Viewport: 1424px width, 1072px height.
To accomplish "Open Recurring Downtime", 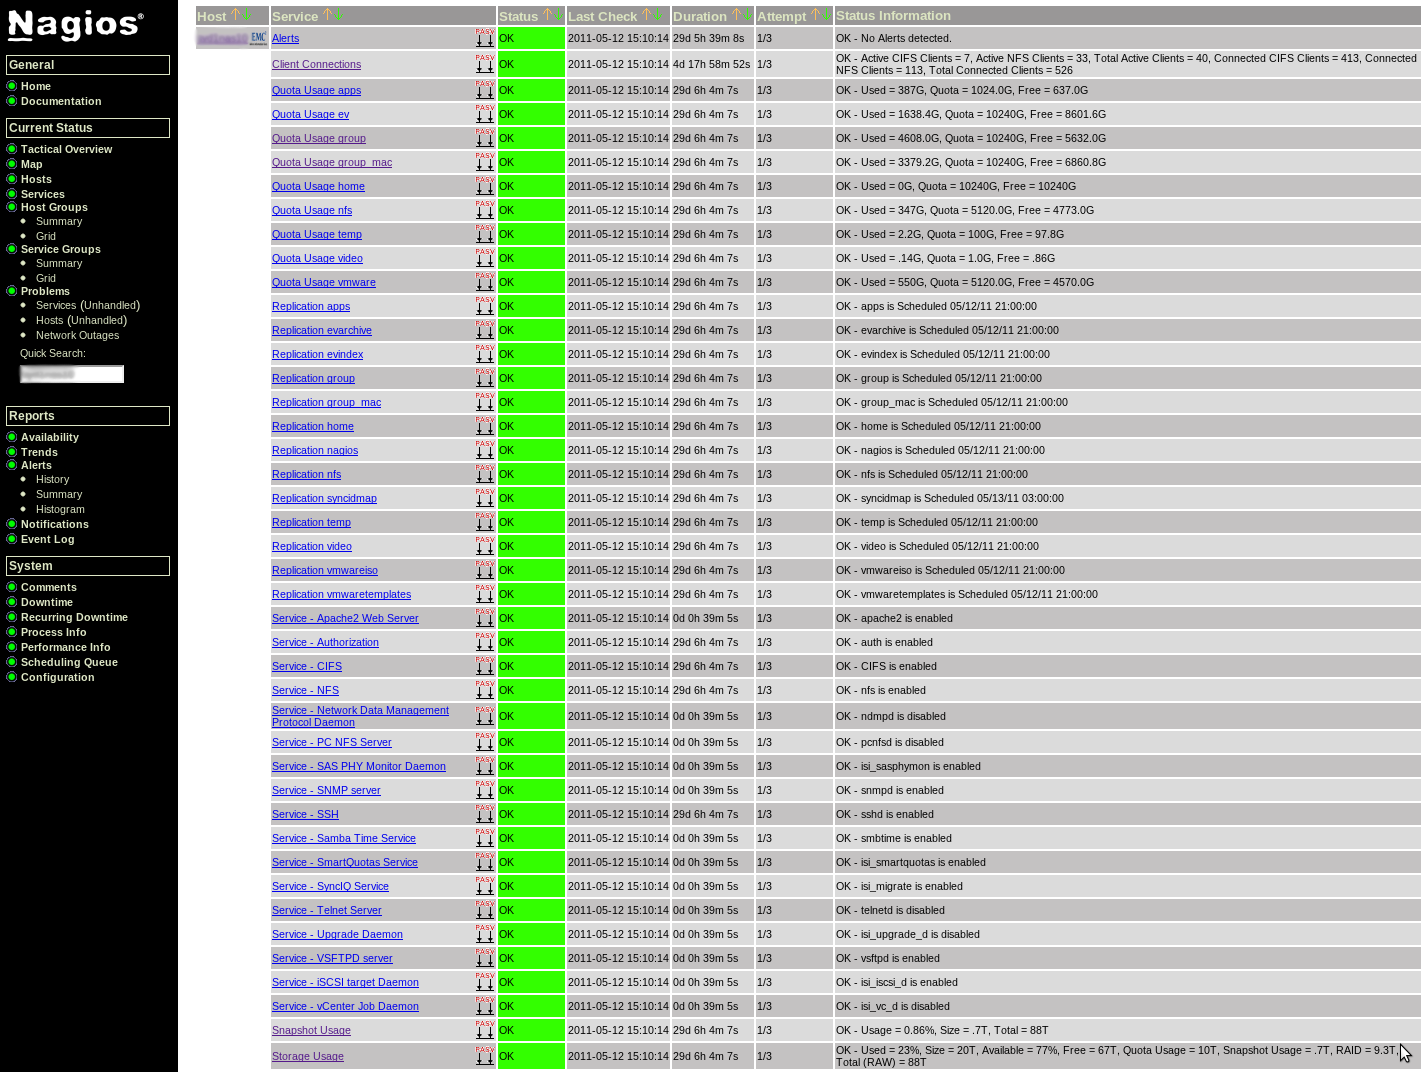I will point(74,617).
